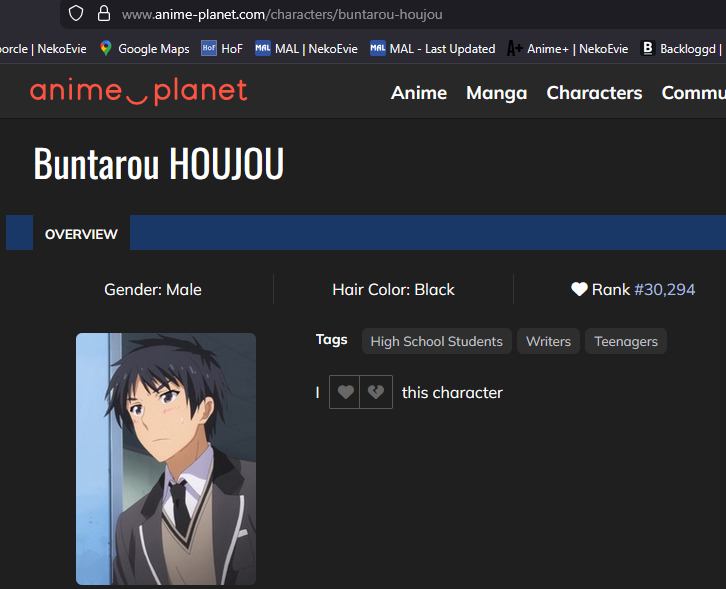Open the Backloggd bookmark
This screenshot has width=726, height=589.
[681, 49]
